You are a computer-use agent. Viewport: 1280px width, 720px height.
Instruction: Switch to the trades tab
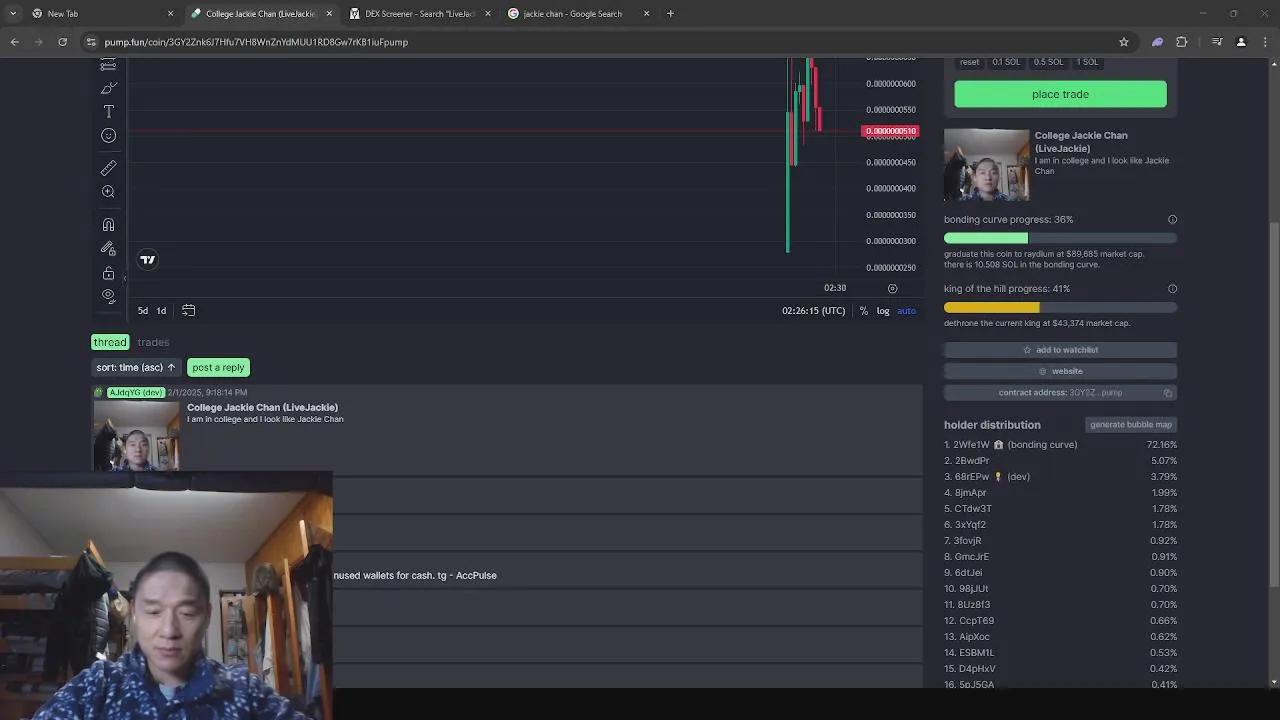click(x=153, y=342)
